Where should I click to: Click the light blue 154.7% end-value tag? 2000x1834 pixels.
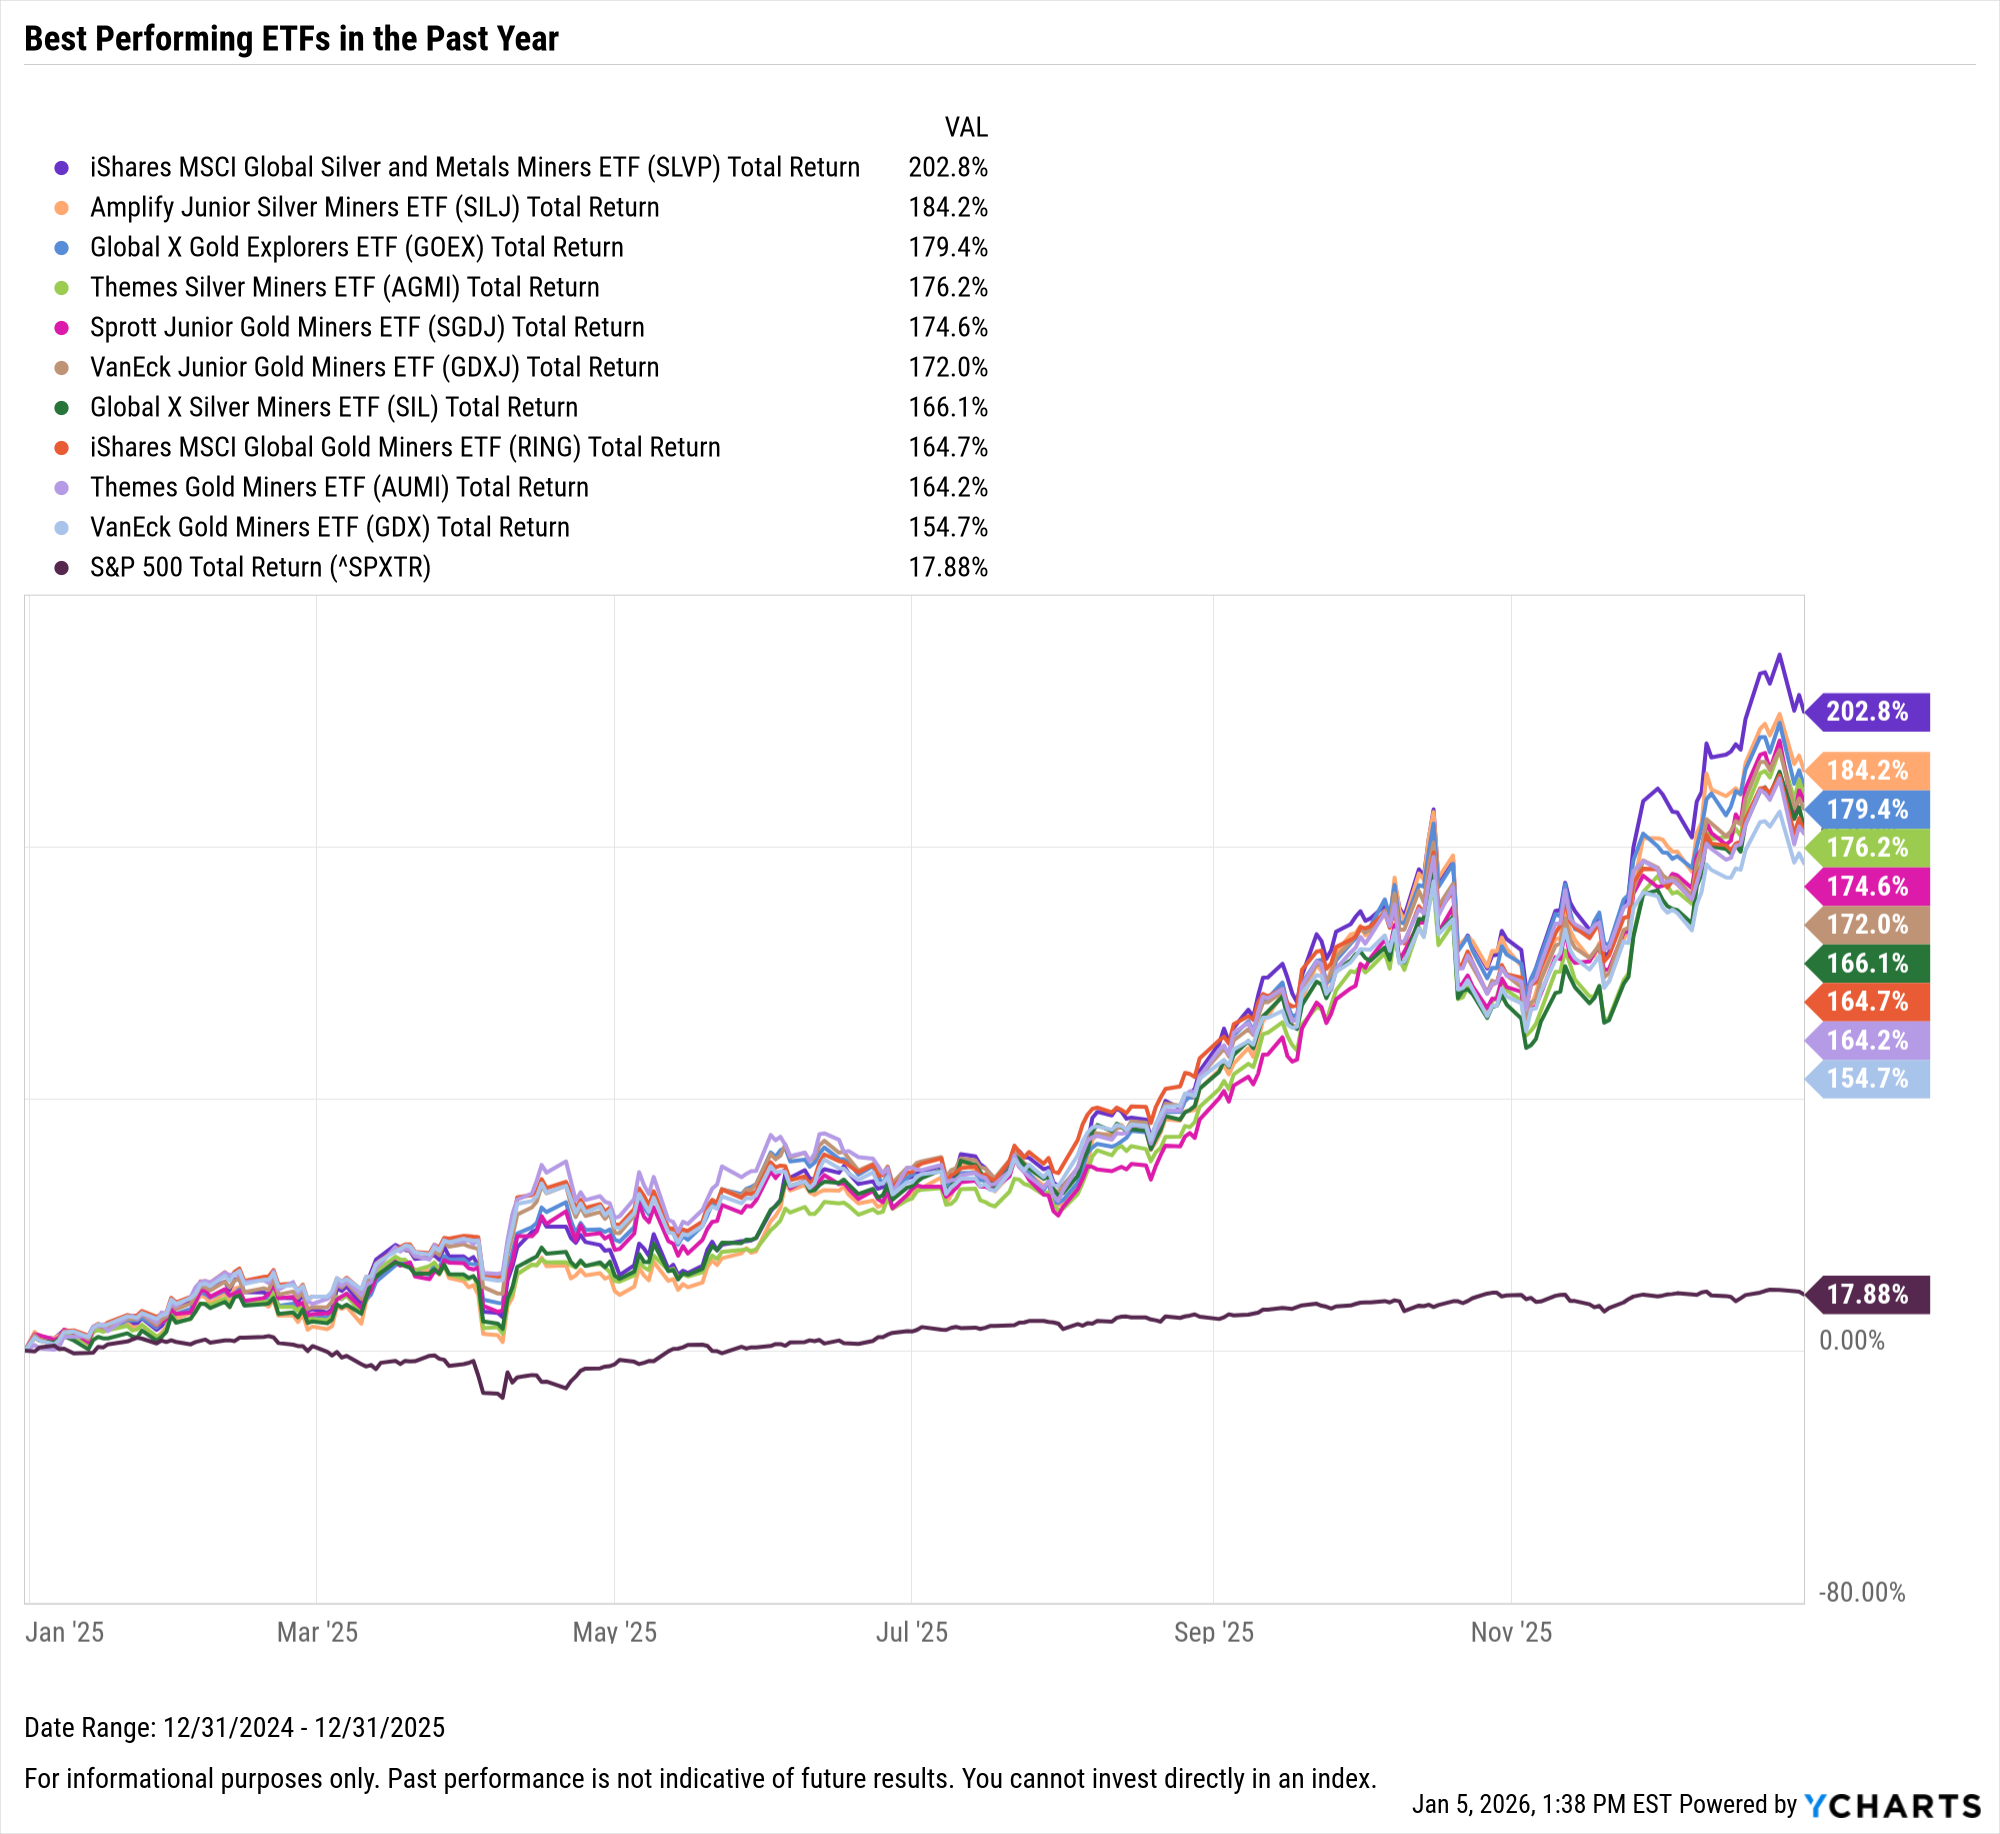(1867, 1079)
